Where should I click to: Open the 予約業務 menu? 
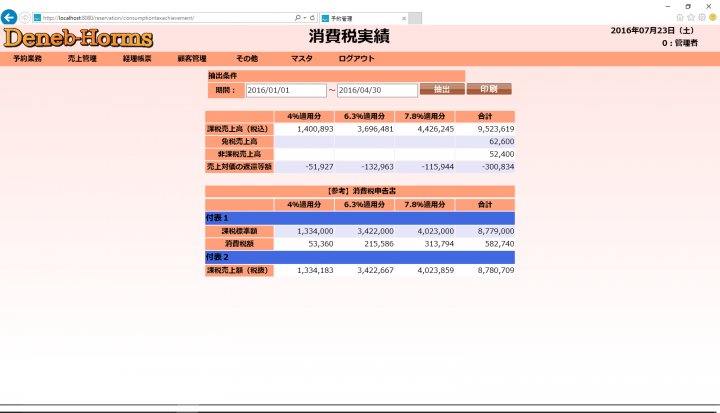tap(28, 59)
